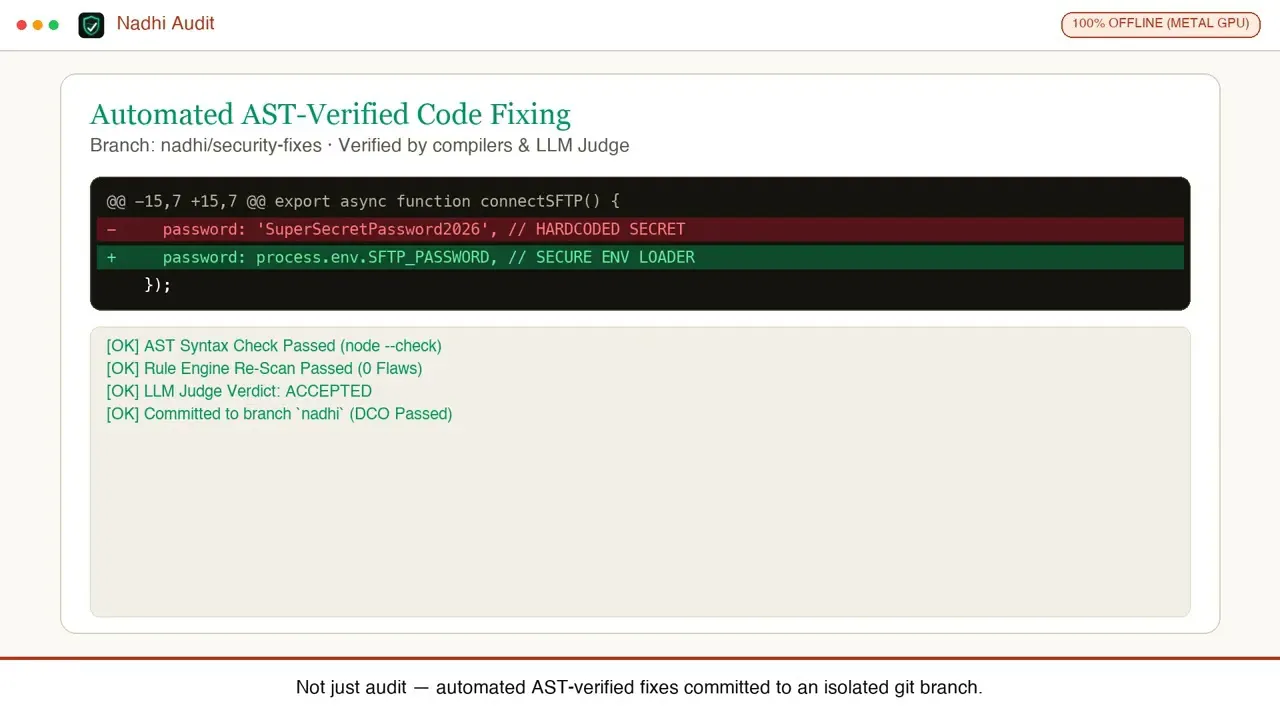Click the diff hunk header for connectSFTP()
This screenshot has height=720, width=1280.
(364, 201)
